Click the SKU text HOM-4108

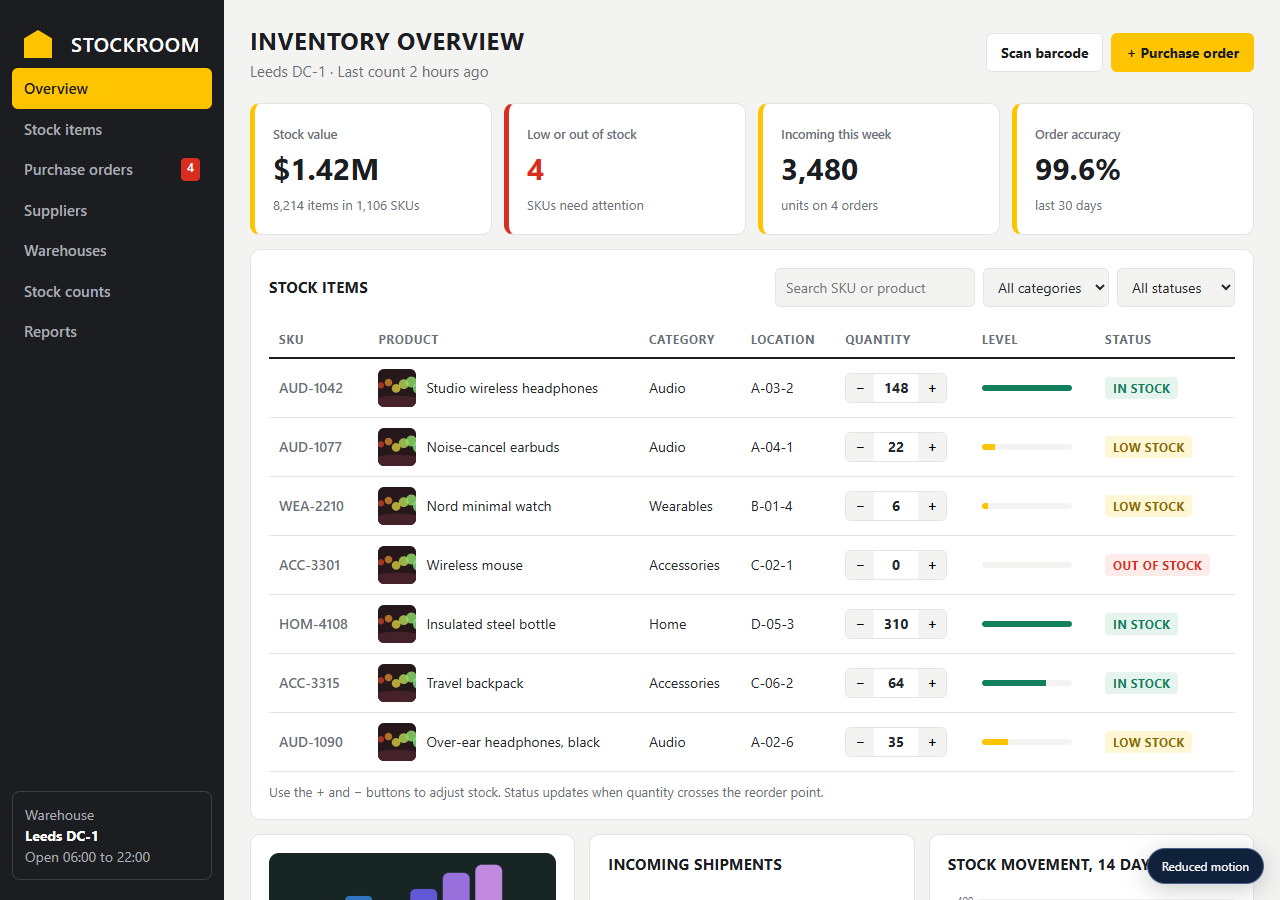313,624
